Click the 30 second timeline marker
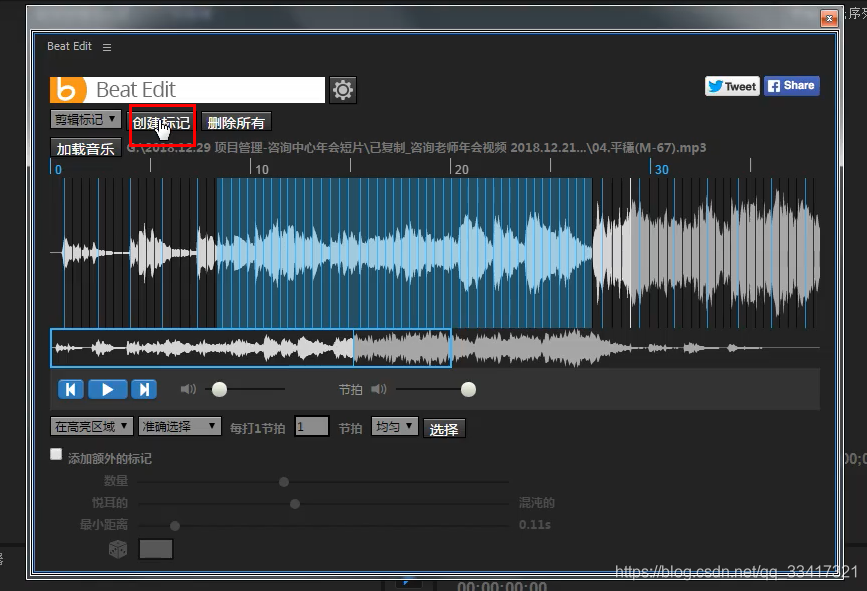 click(x=661, y=169)
